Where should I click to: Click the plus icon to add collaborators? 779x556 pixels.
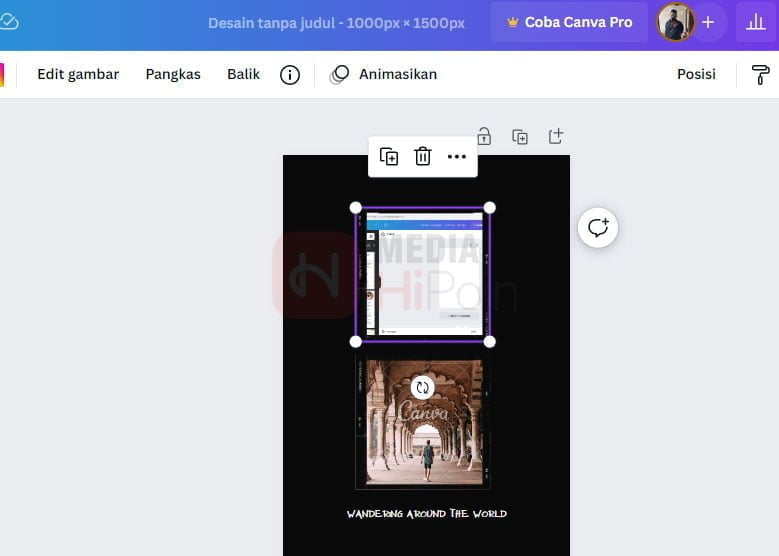coord(708,22)
